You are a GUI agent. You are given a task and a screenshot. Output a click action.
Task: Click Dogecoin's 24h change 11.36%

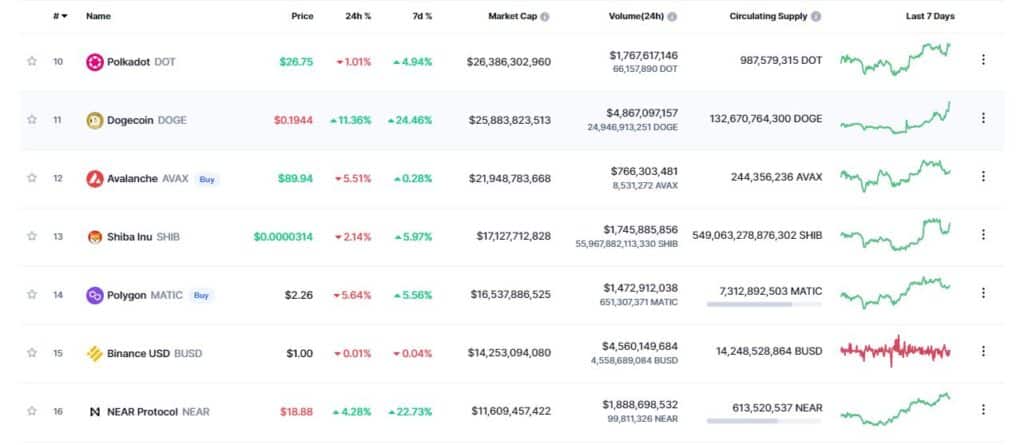coord(351,120)
